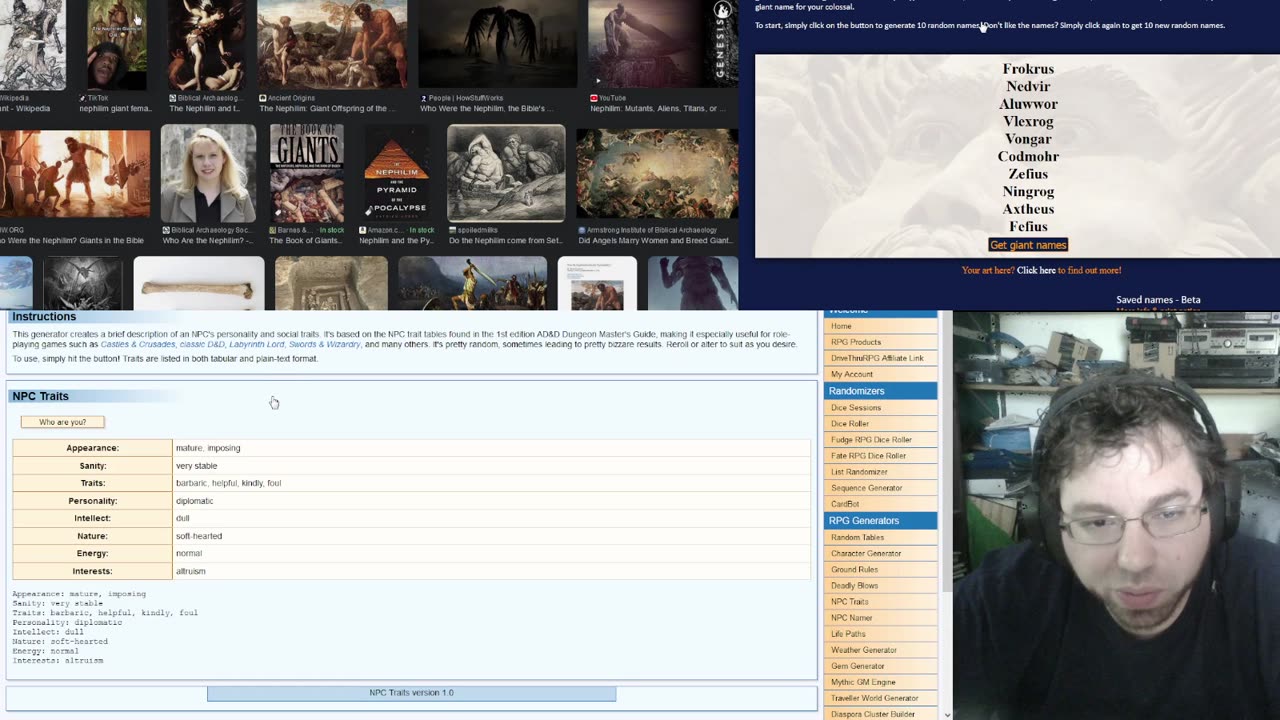Image resolution: width=1280 pixels, height=720 pixels.
Task: Open the blonde woman portrait image result
Action: click(x=208, y=173)
